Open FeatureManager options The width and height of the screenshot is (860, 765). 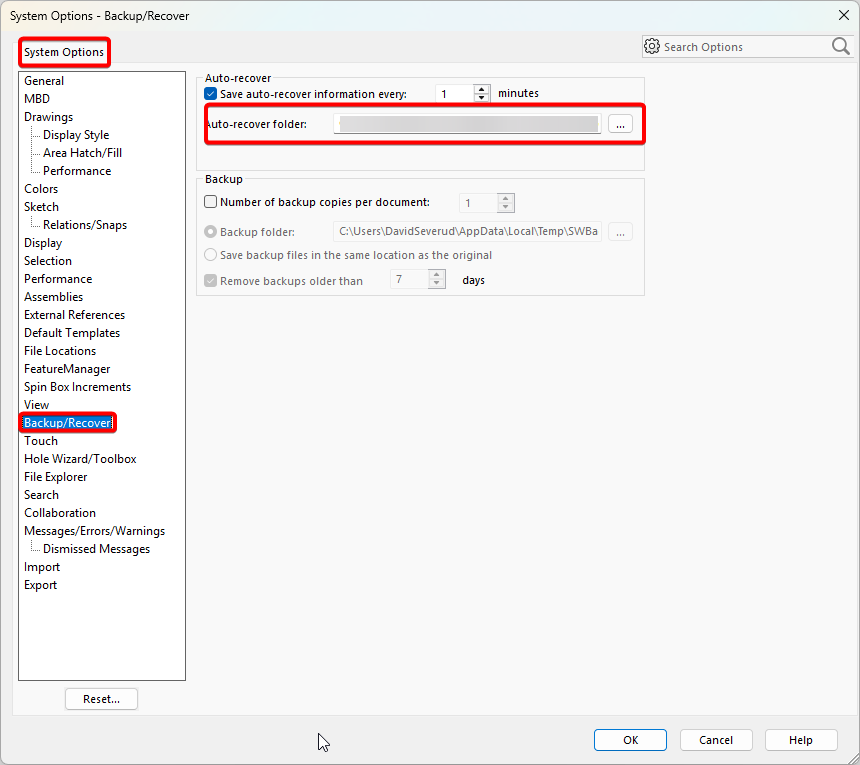click(x=67, y=369)
